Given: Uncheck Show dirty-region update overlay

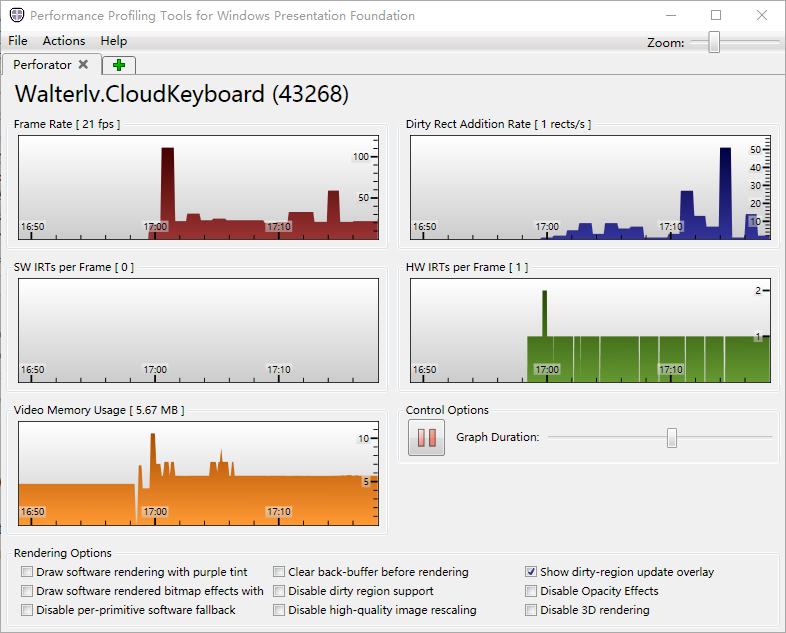Looking at the screenshot, I should (x=532, y=572).
